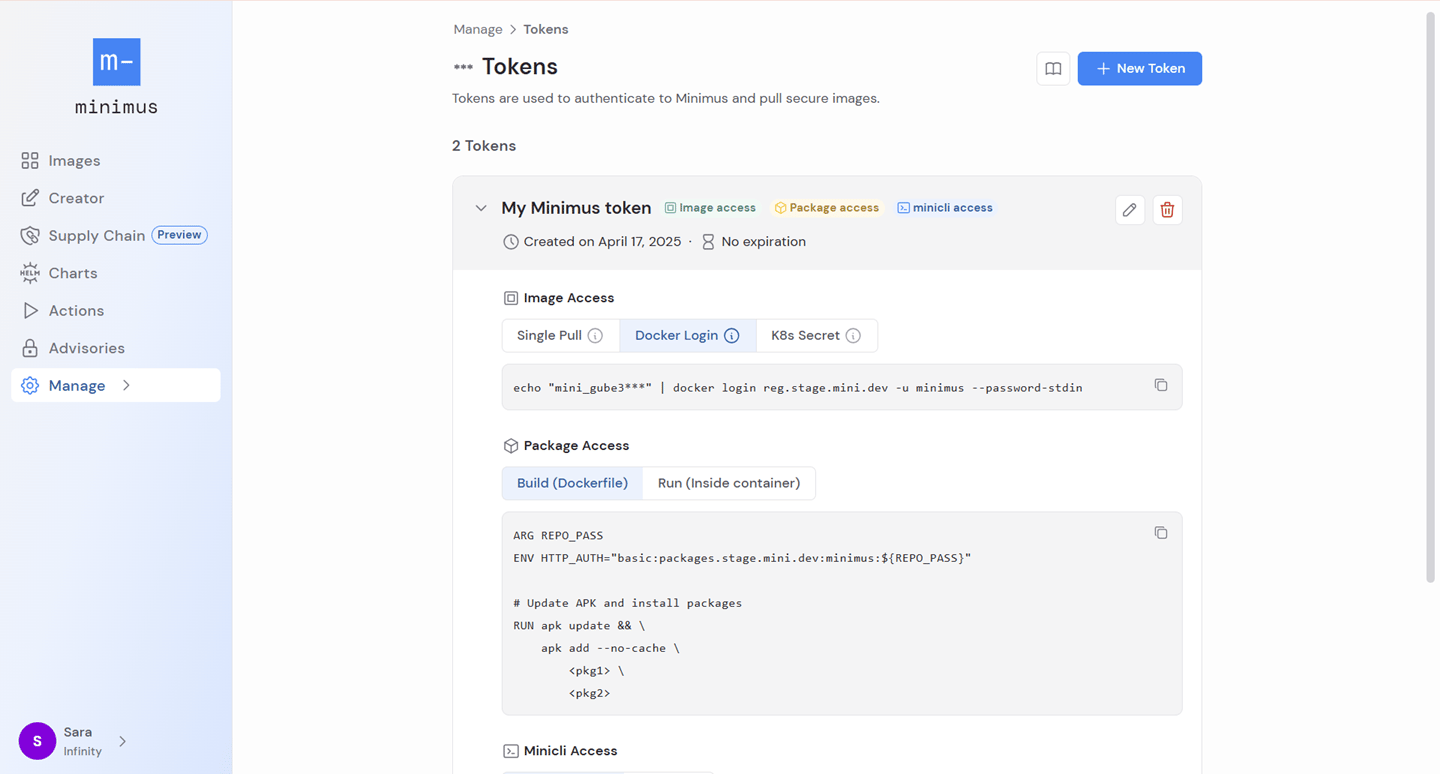The width and height of the screenshot is (1440, 774).
Task: Click the '# Update APK and install packages' comment
Action: pyautogui.click(x=628, y=603)
